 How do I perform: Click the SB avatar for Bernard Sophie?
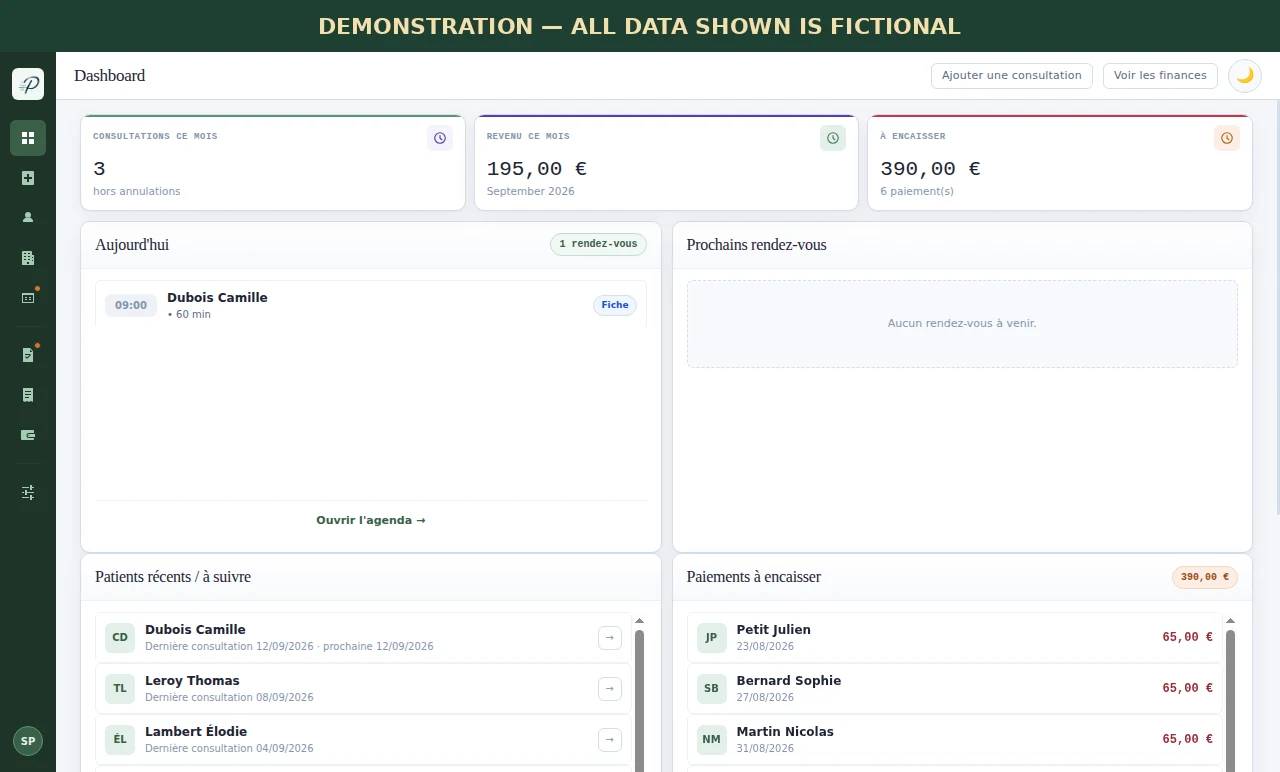pyautogui.click(x=711, y=689)
